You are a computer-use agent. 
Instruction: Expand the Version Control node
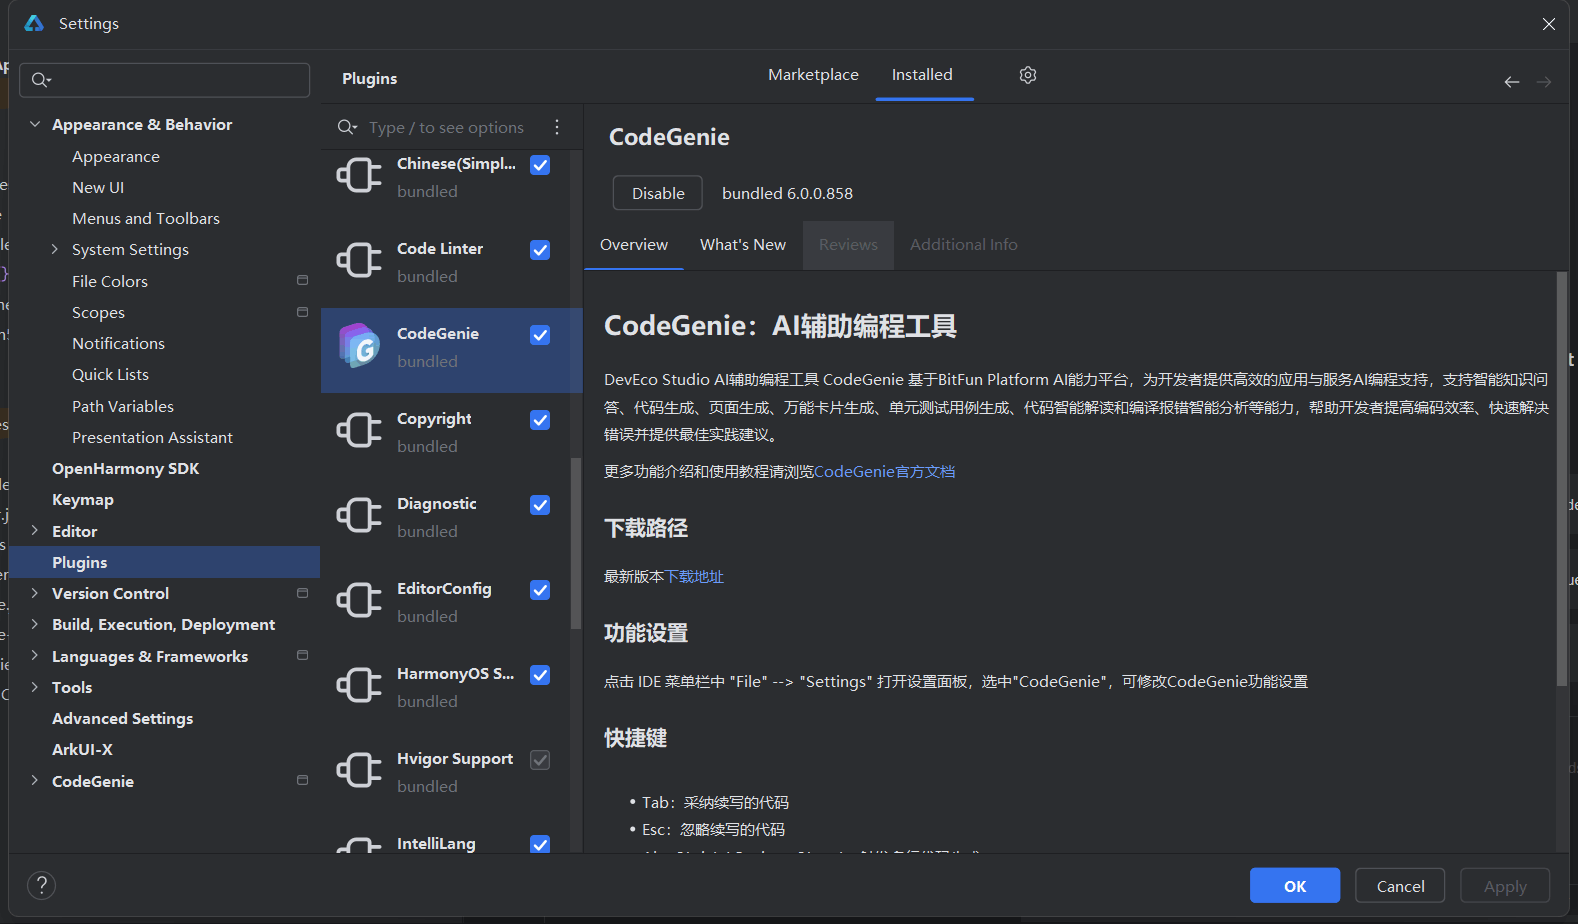[35, 593]
